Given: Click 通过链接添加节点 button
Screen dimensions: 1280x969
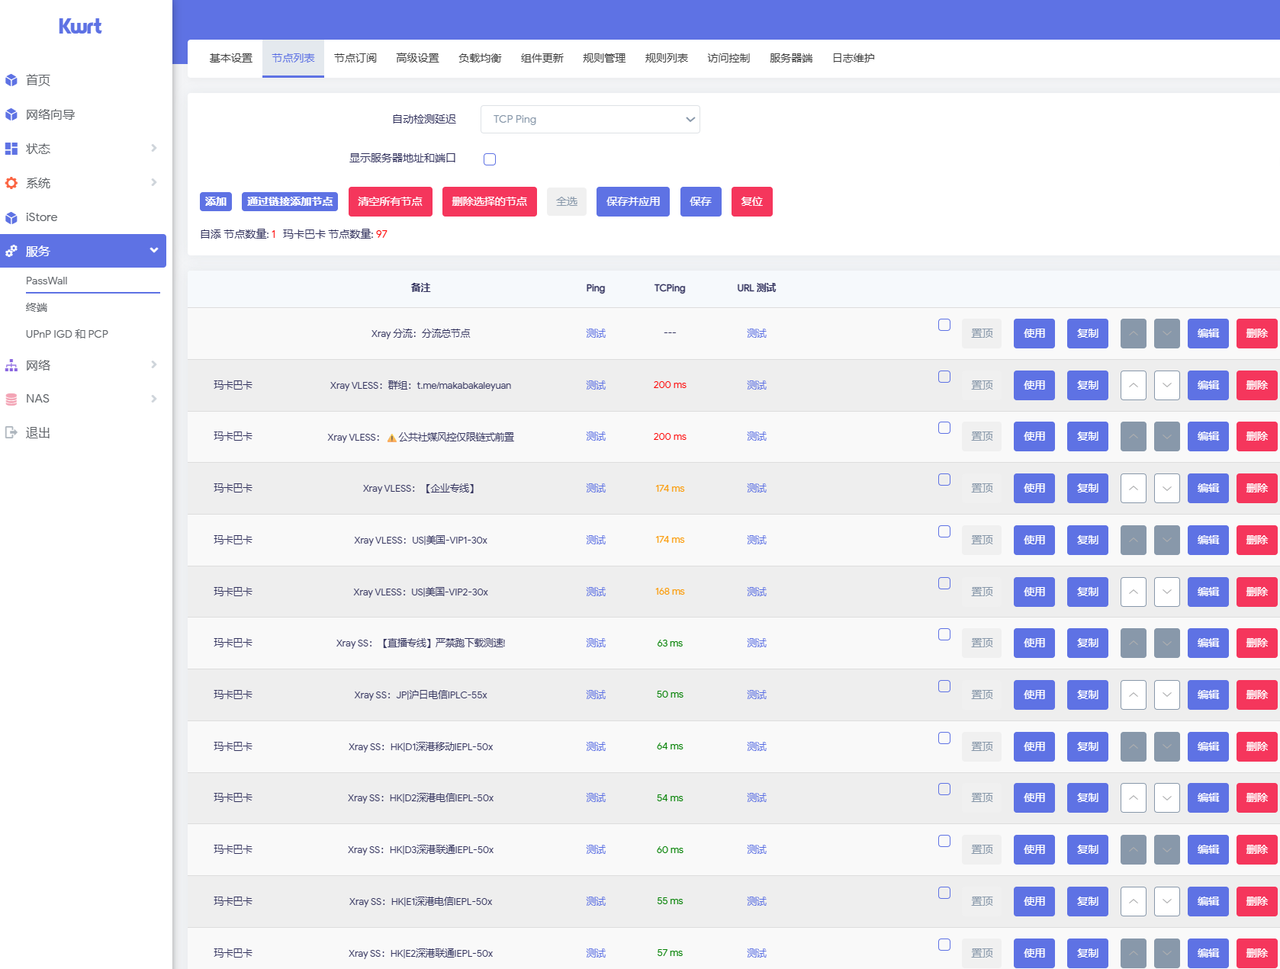Looking at the screenshot, I should pyautogui.click(x=290, y=202).
